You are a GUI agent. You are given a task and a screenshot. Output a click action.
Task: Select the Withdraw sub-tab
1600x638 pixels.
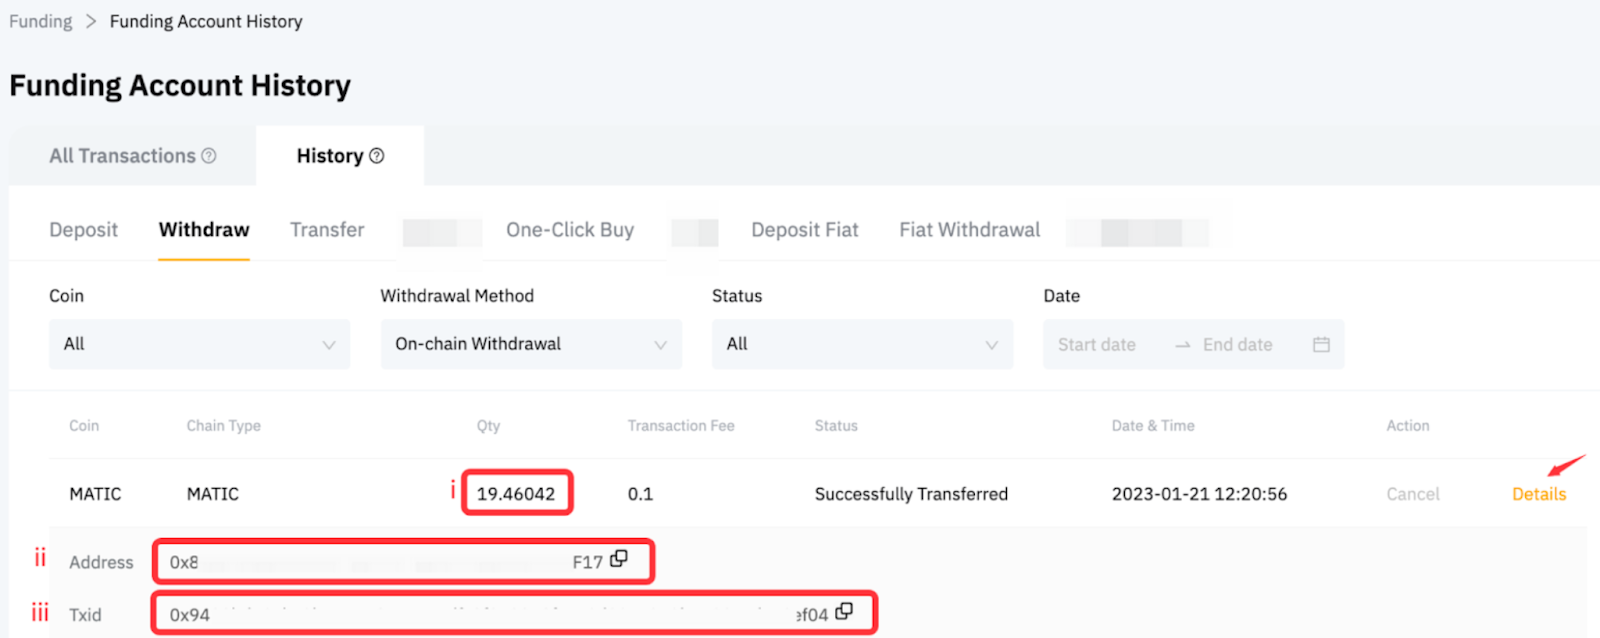(x=204, y=230)
